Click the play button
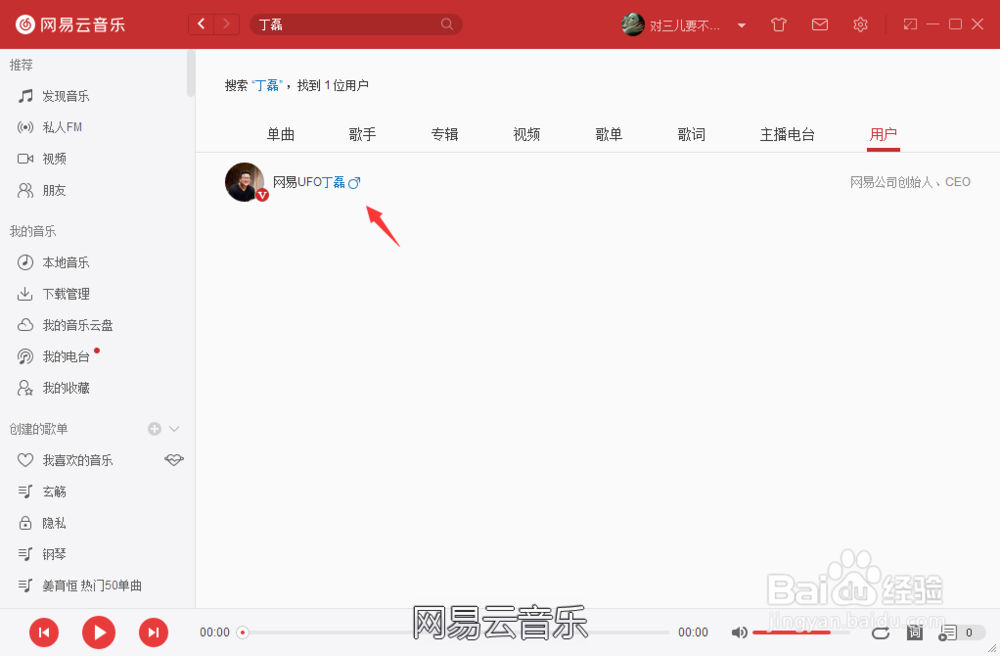This screenshot has width=1000, height=656. (x=99, y=632)
